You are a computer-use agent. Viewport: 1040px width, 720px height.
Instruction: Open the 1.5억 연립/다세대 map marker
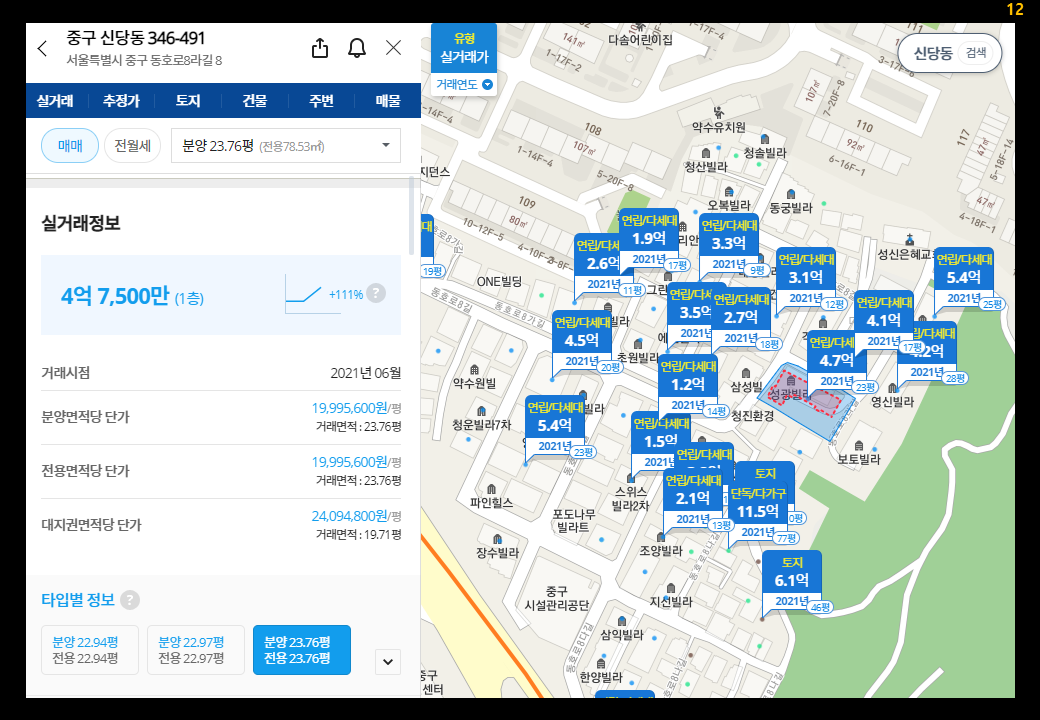pyautogui.click(x=660, y=441)
